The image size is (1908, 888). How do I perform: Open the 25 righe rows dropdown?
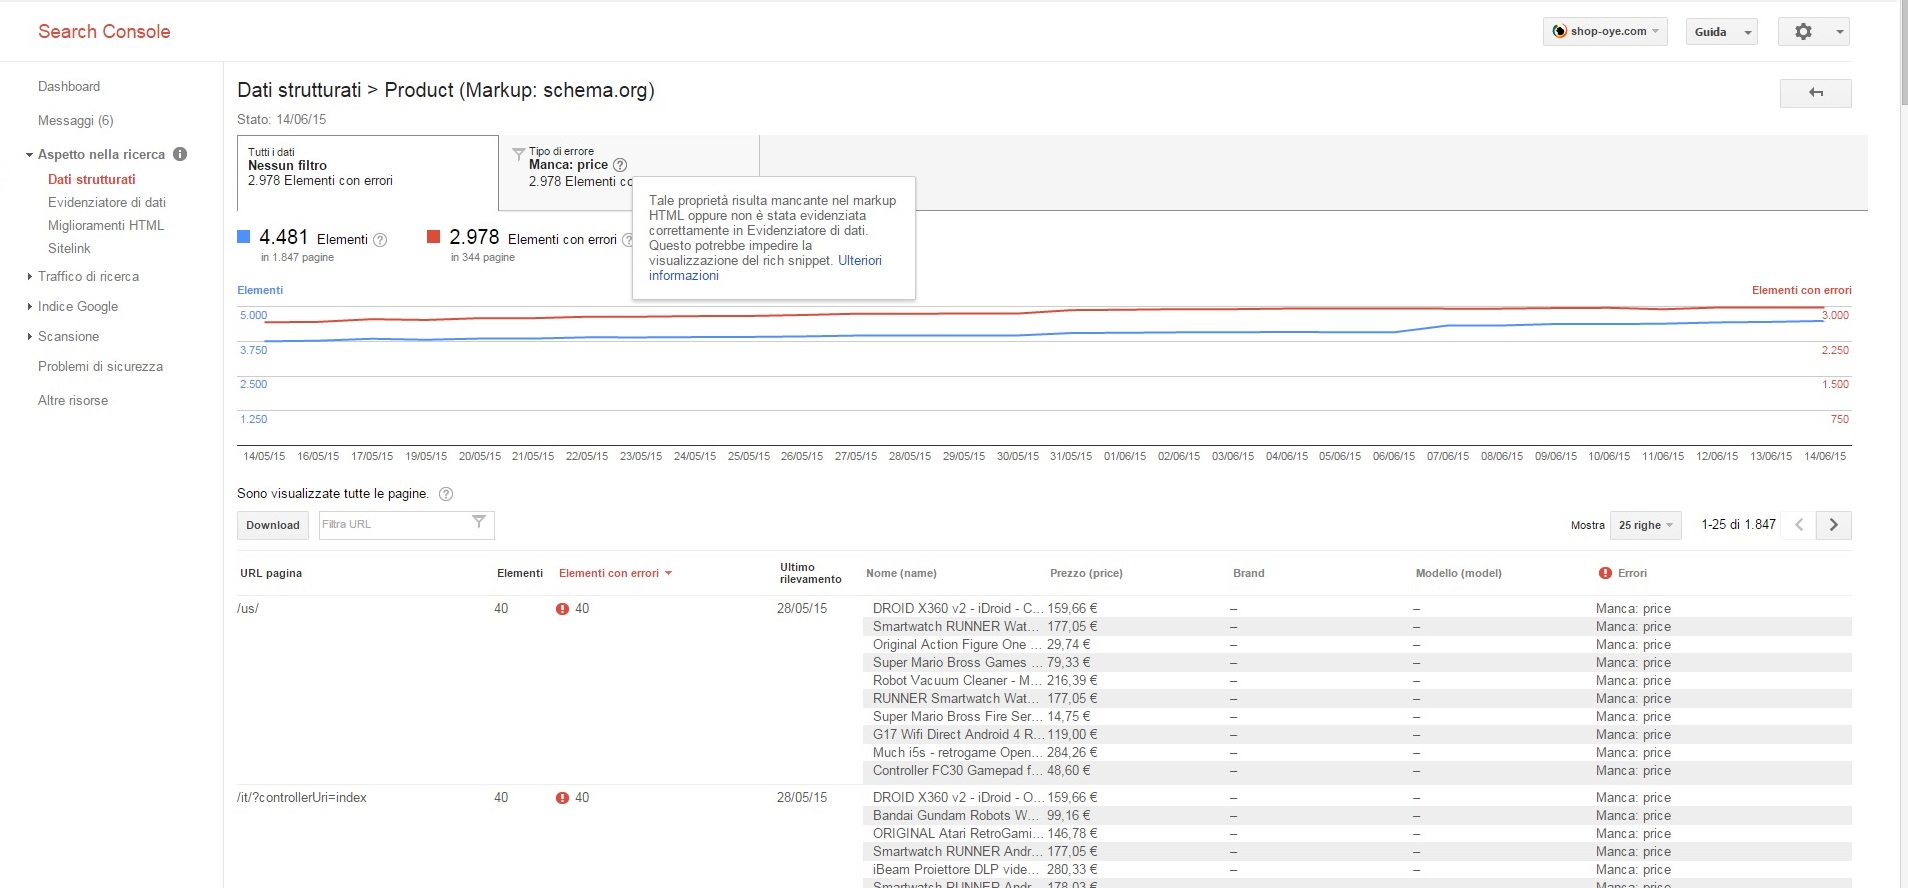(x=1645, y=525)
